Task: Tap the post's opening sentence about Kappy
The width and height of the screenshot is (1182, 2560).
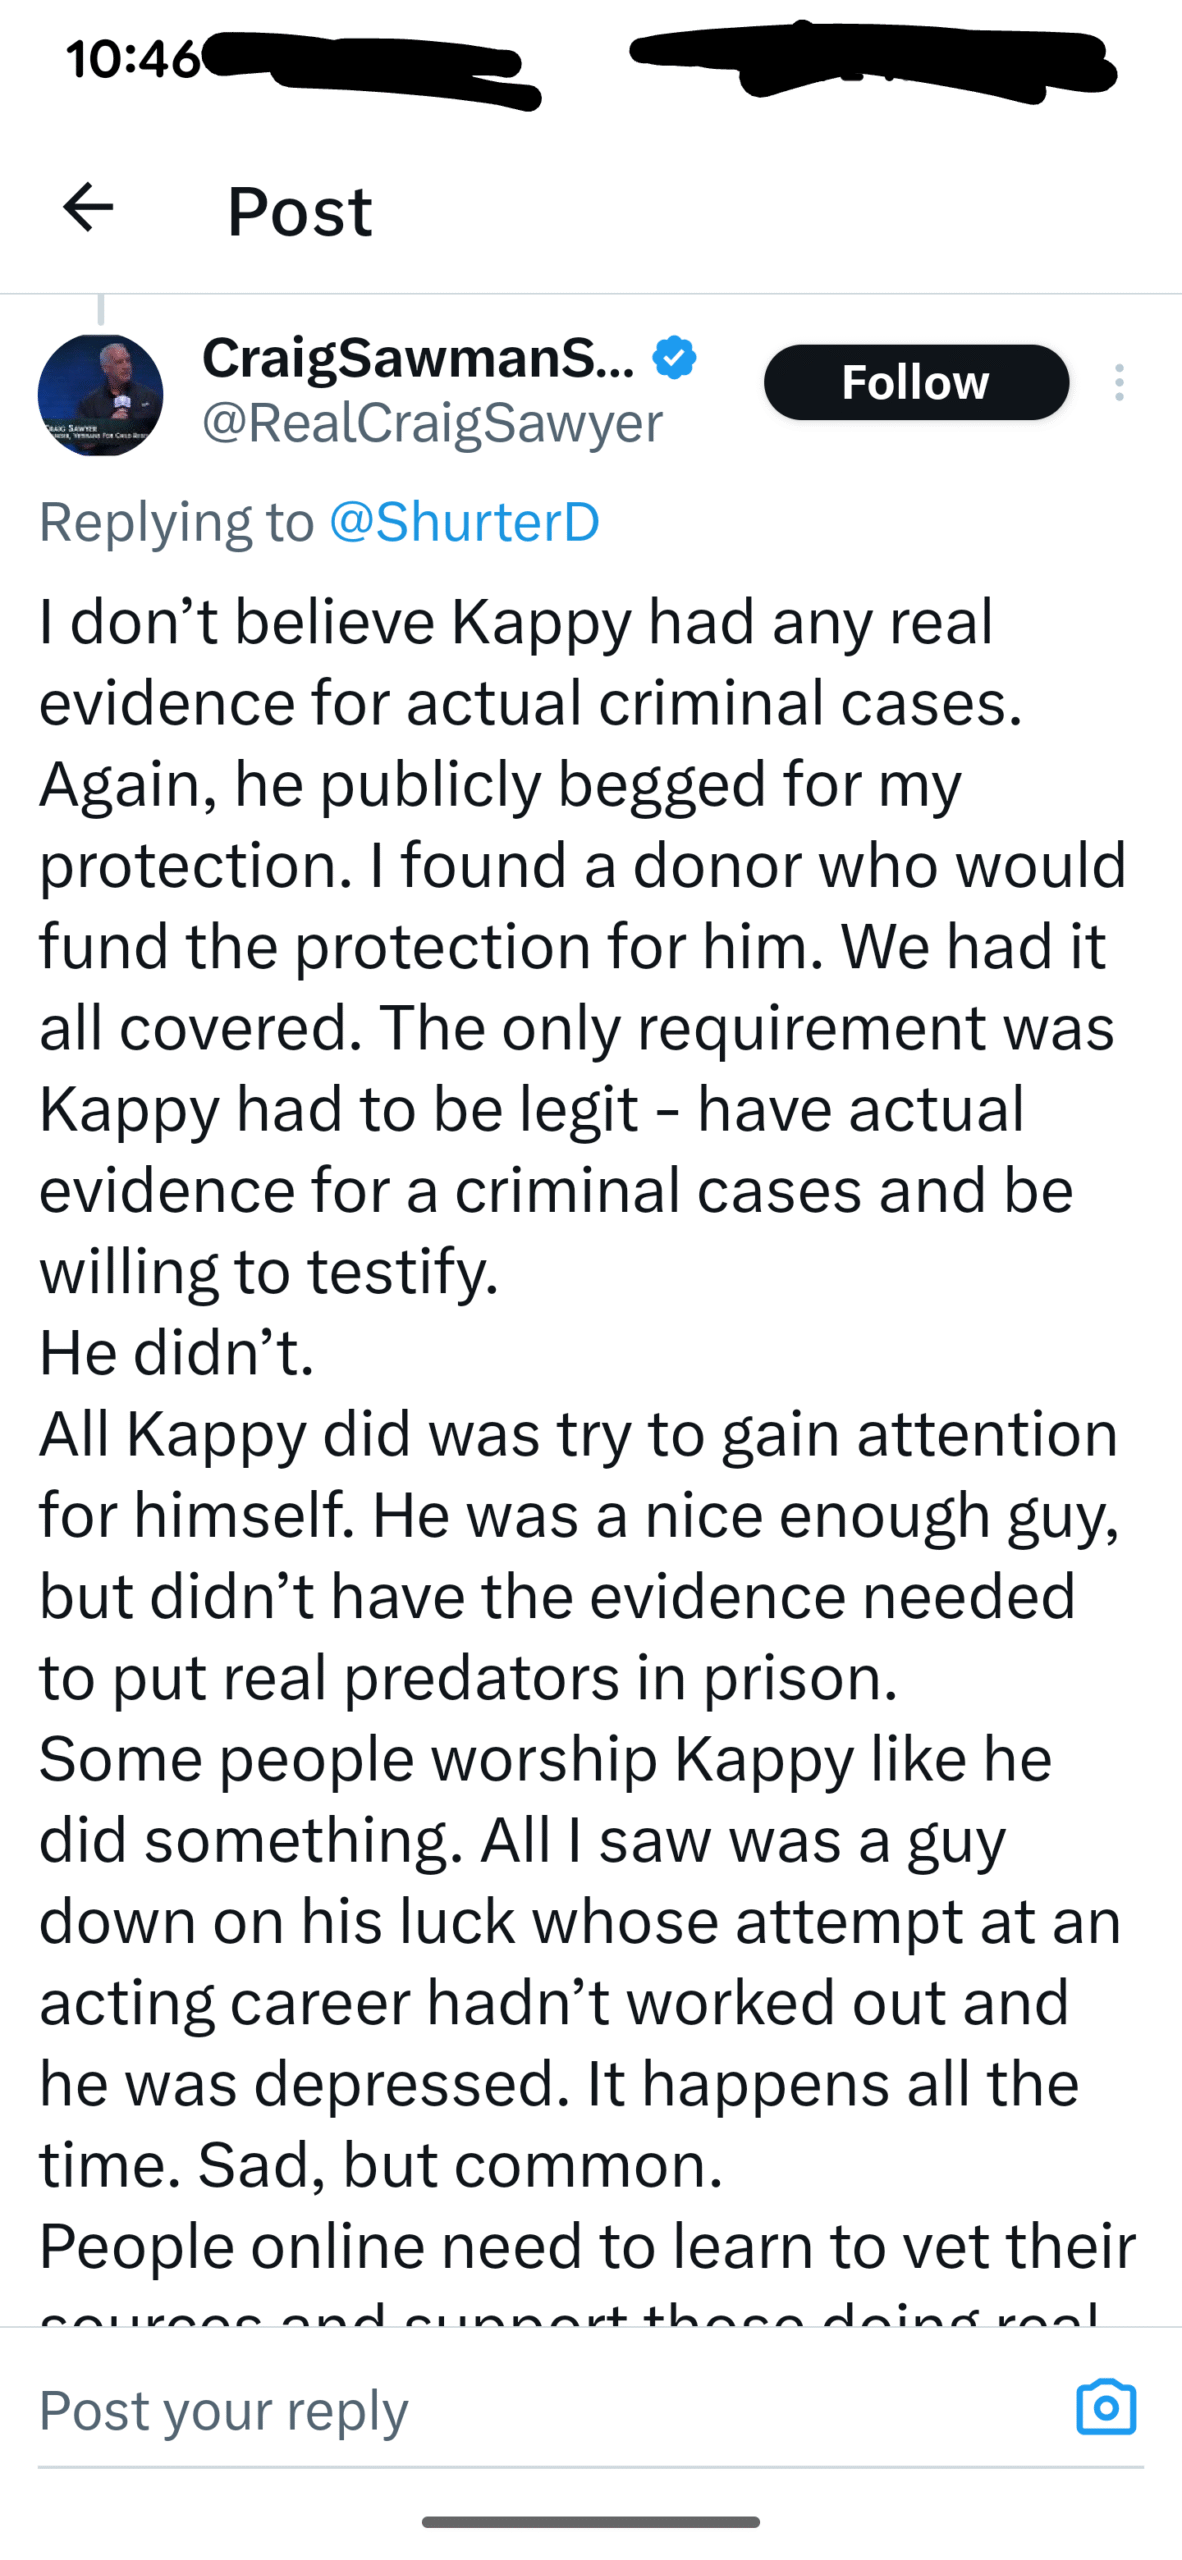Action: point(516,623)
